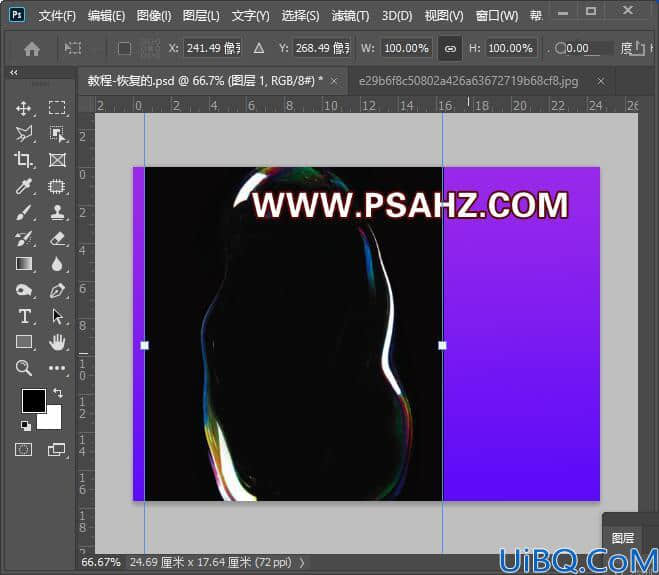Click the Home icon in options bar
Screen dimensions: 659x575
(x=32, y=49)
